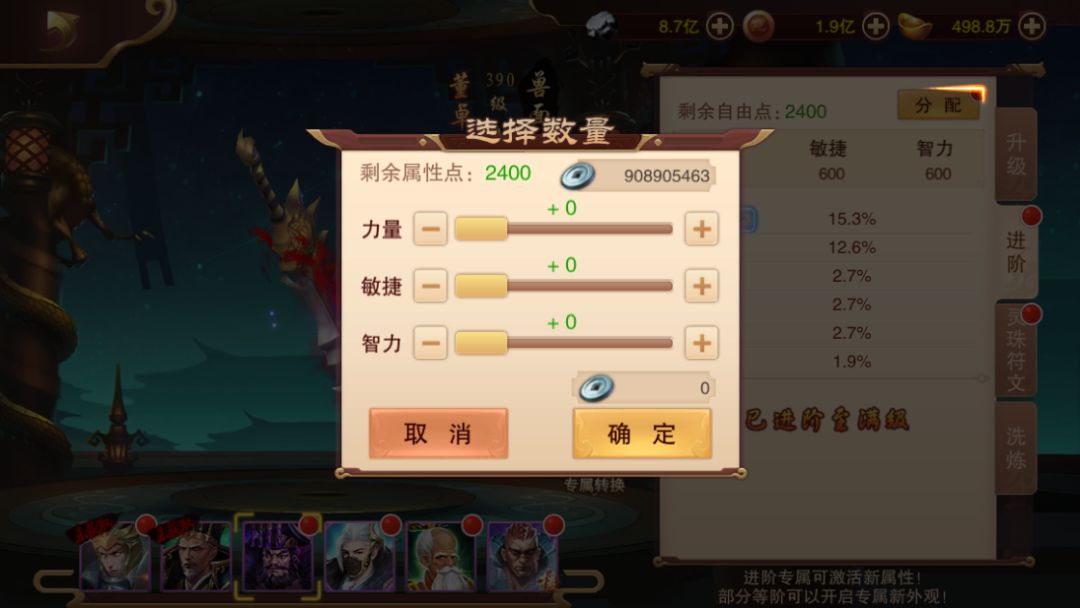The width and height of the screenshot is (1080, 608).
Task: Switch to the 进阶 tab
Action: click(x=1016, y=252)
